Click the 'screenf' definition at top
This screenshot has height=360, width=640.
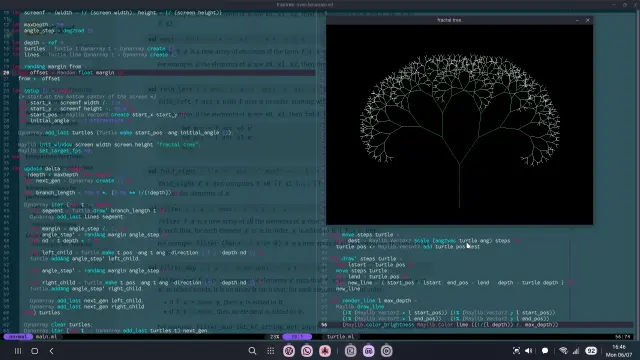pyautogui.click(x=118, y=13)
